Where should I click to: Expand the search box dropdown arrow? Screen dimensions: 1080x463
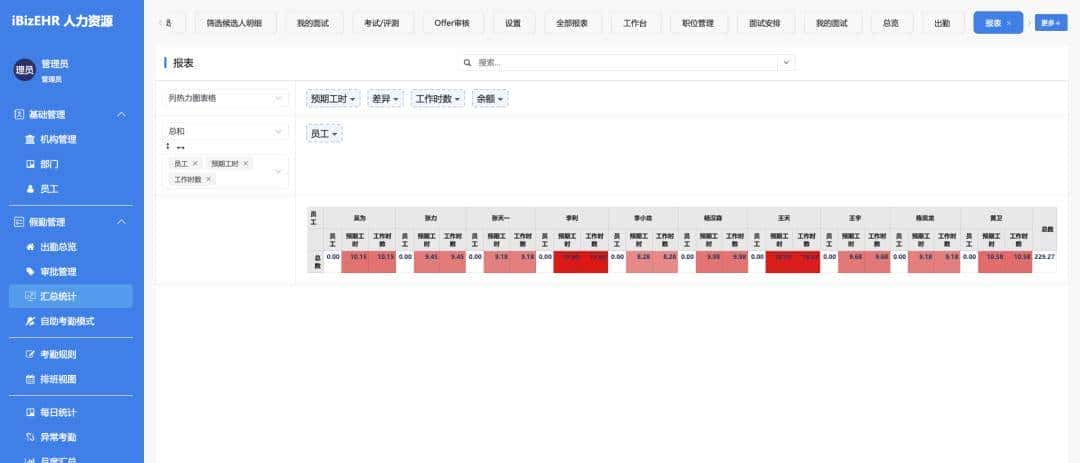tap(787, 63)
